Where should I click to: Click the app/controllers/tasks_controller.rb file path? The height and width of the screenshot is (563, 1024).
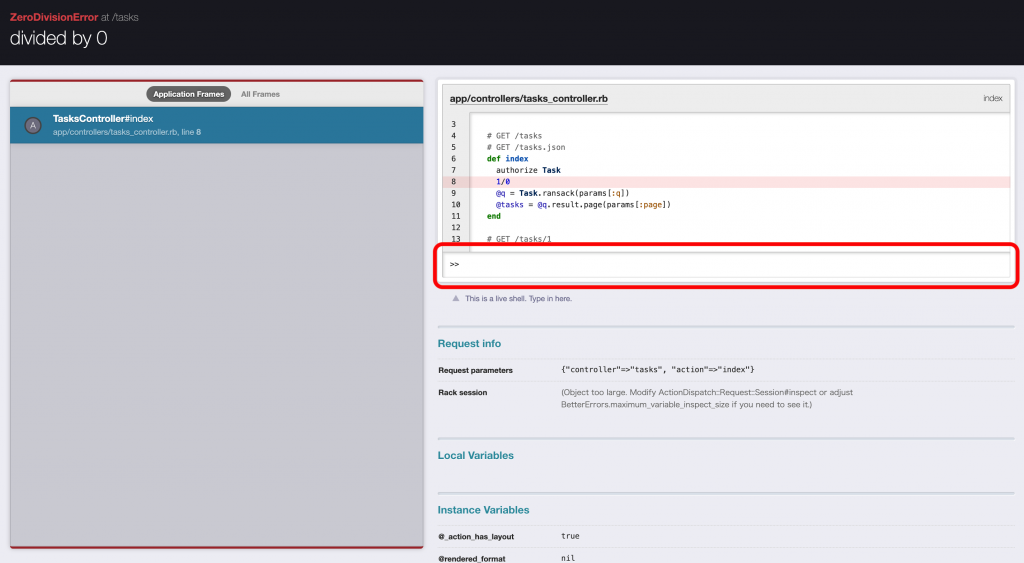528,99
